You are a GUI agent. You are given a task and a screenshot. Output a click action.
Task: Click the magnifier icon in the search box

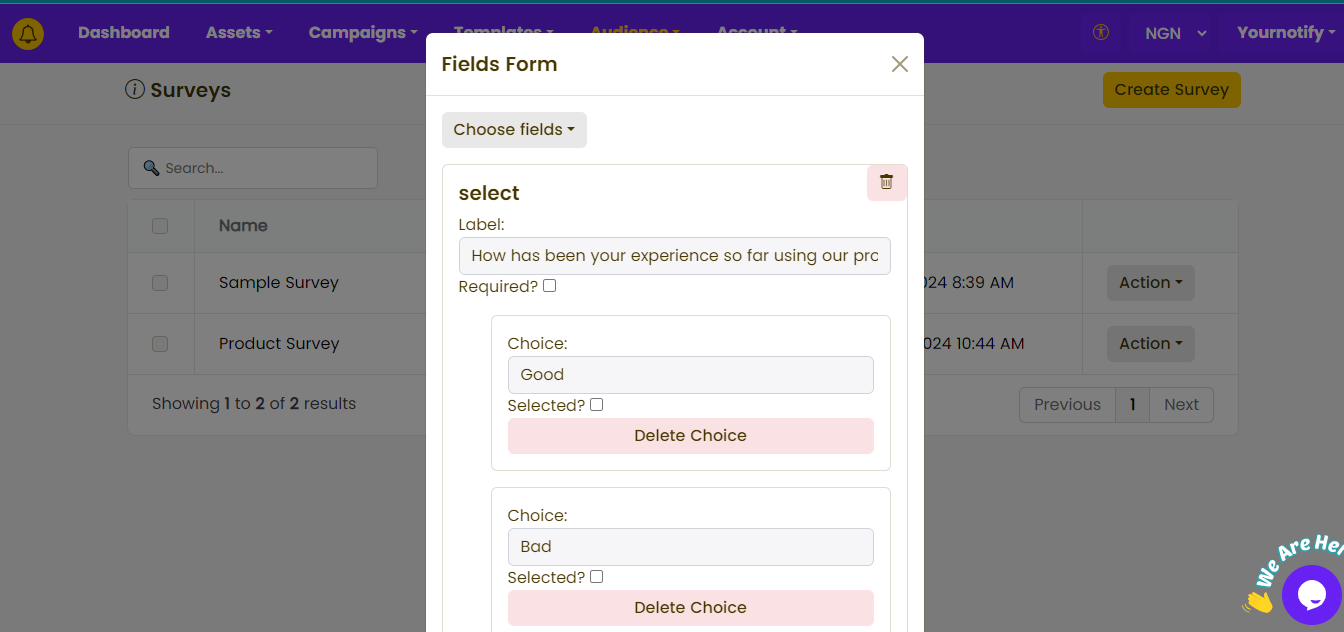(151, 167)
